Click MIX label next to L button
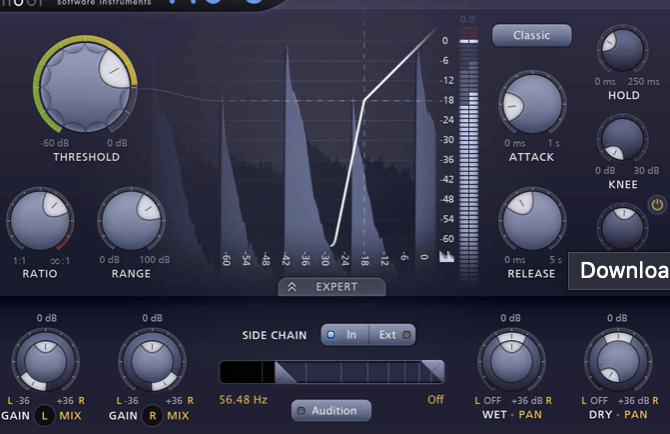Screen dimensions: 670x434 (x=70, y=416)
